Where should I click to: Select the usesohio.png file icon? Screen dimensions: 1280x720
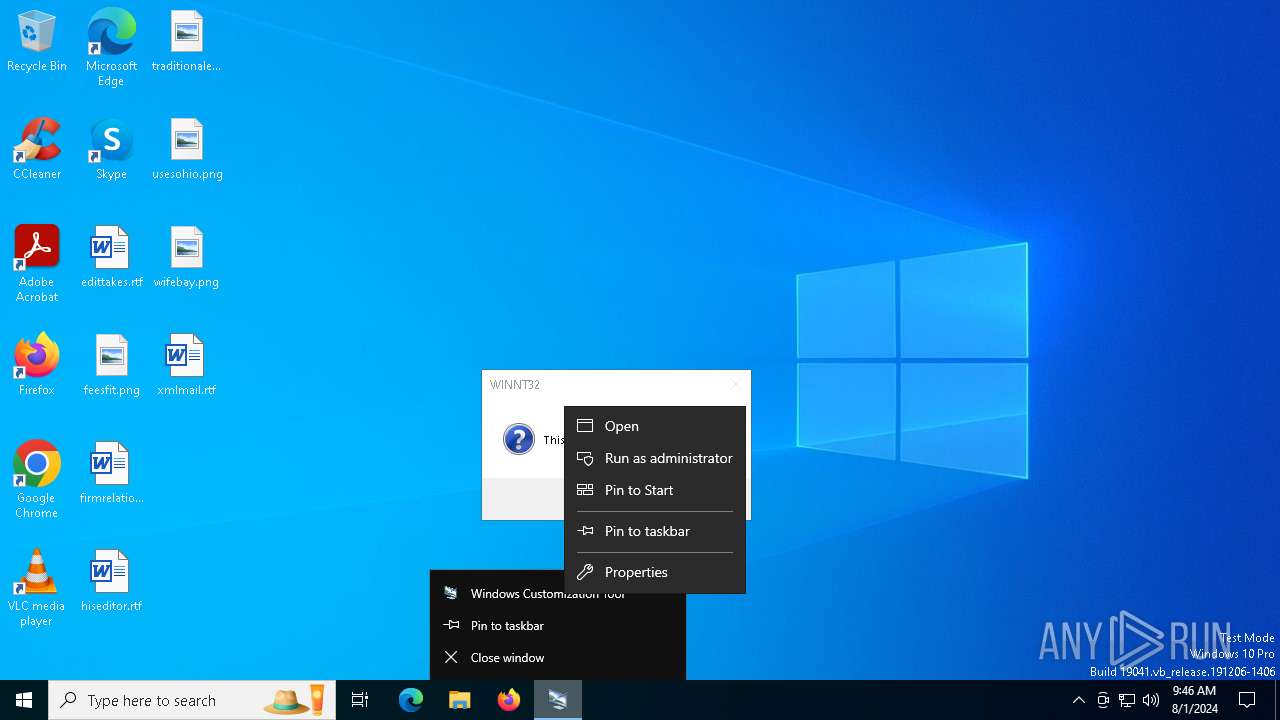pos(187,150)
